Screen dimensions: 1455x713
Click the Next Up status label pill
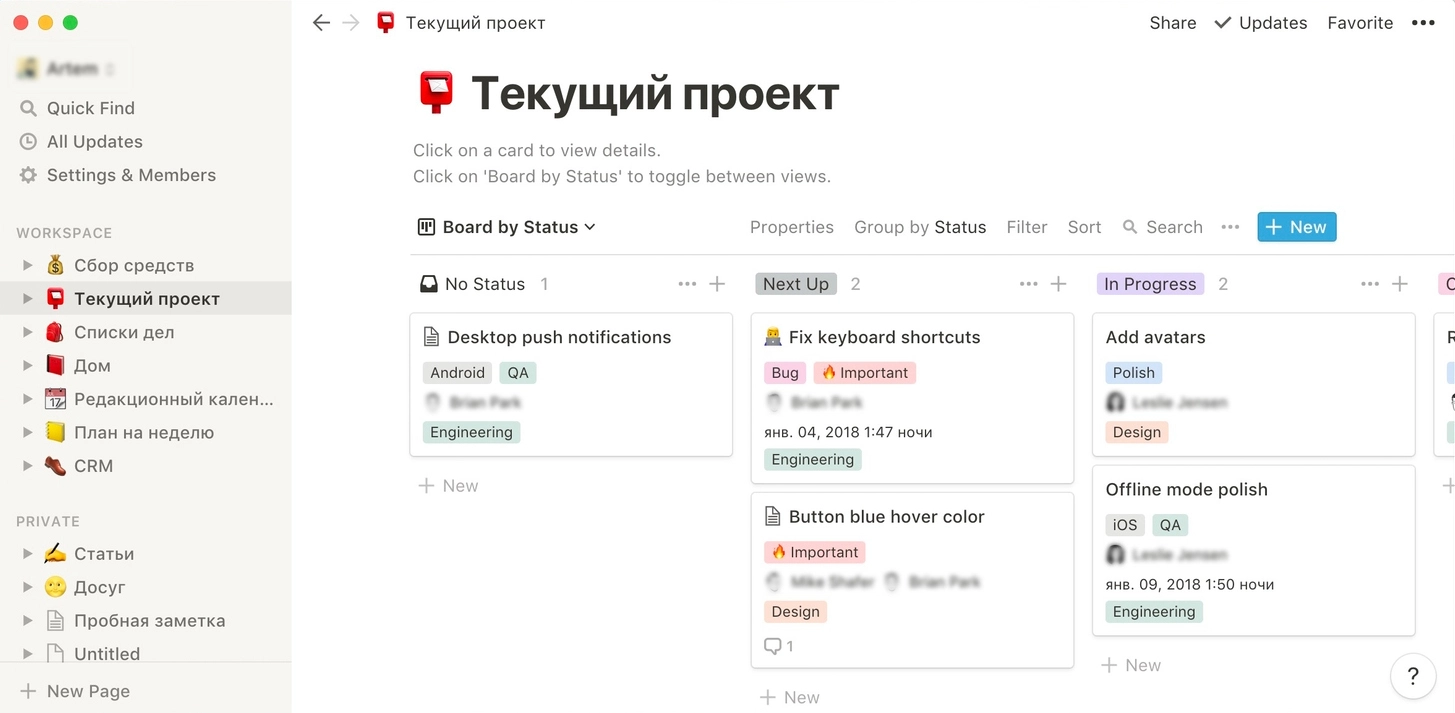point(795,284)
